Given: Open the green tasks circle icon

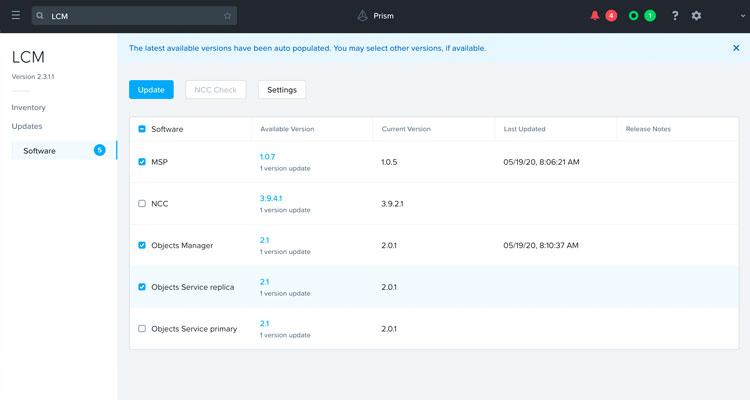Looking at the screenshot, I should point(633,16).
